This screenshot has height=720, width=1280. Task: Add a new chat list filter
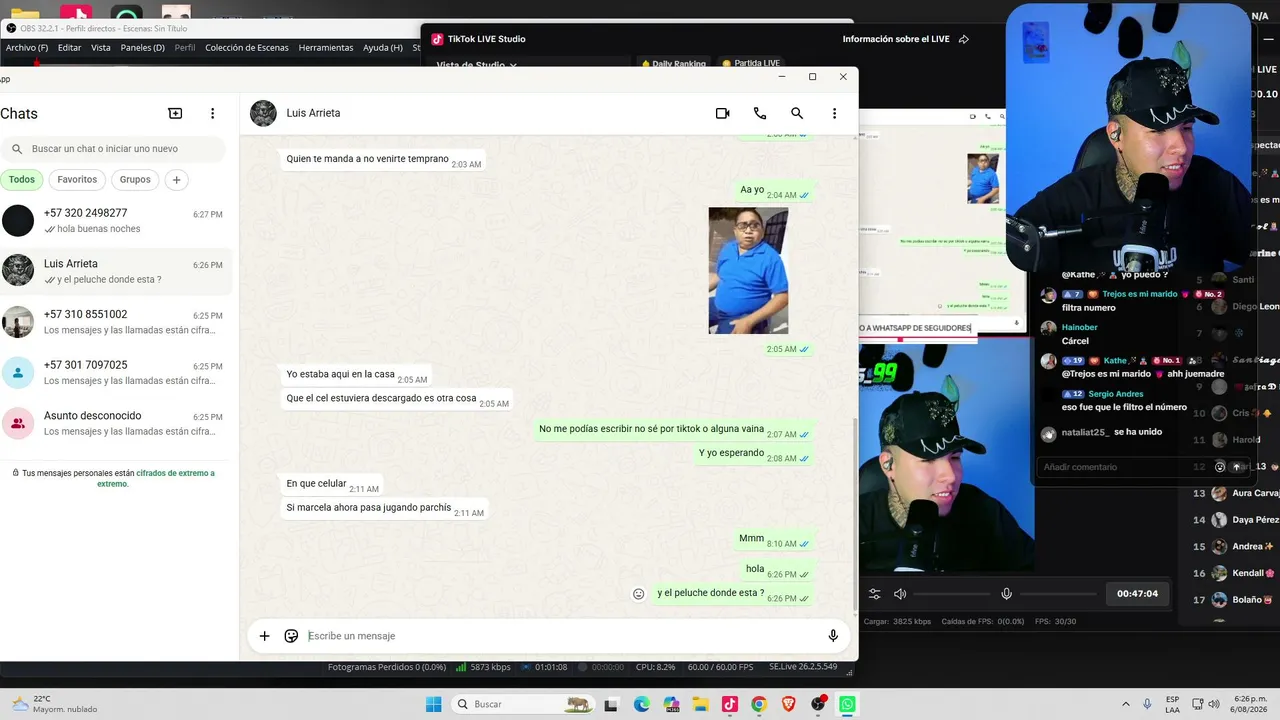(x=176, y=180)
